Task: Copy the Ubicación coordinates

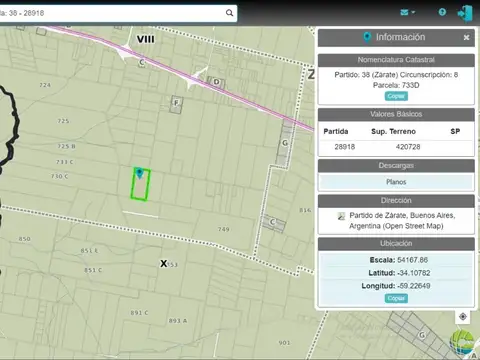Action: [396, 298]
